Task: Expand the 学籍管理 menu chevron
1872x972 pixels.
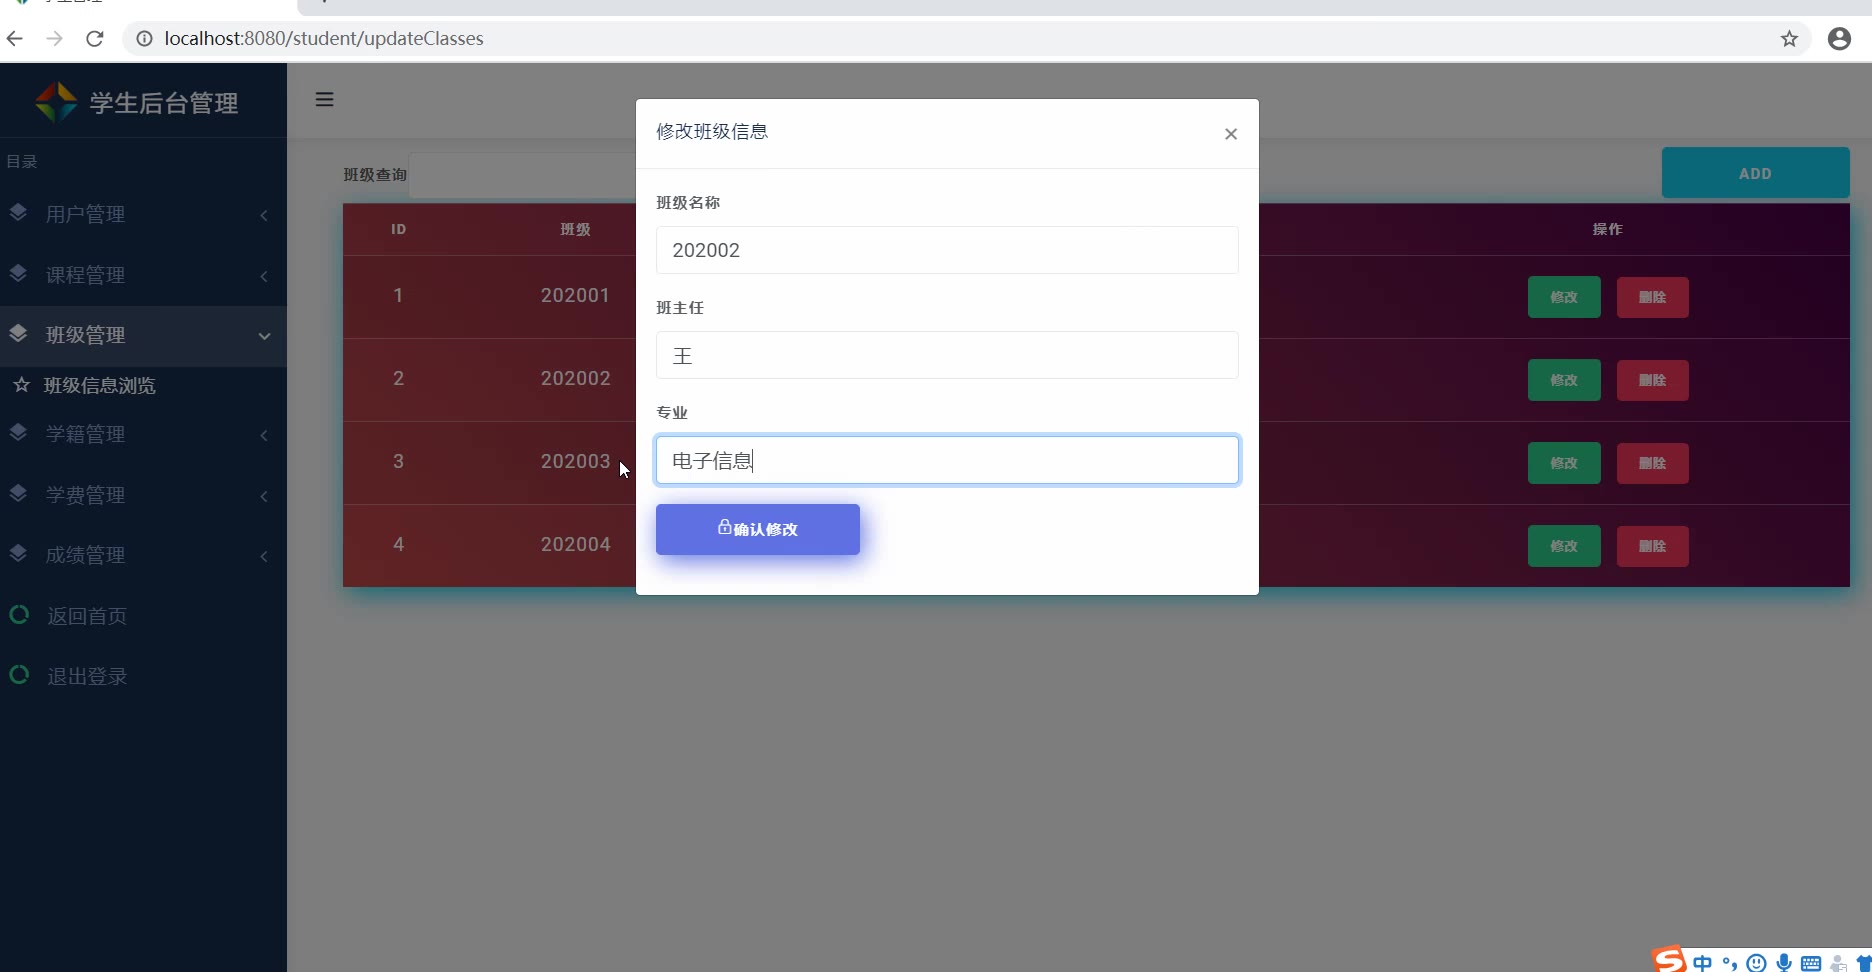Action: (264, 435)
